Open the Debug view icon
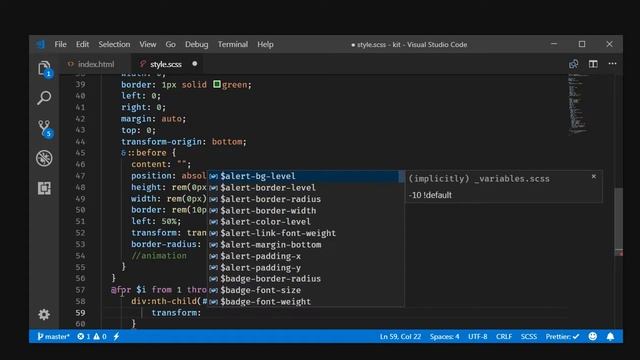This screenshot has width=640, height=360. coord(44,158)
